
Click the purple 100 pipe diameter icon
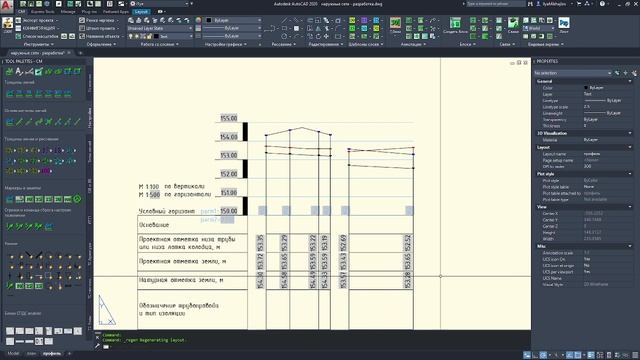coord(46,171)
